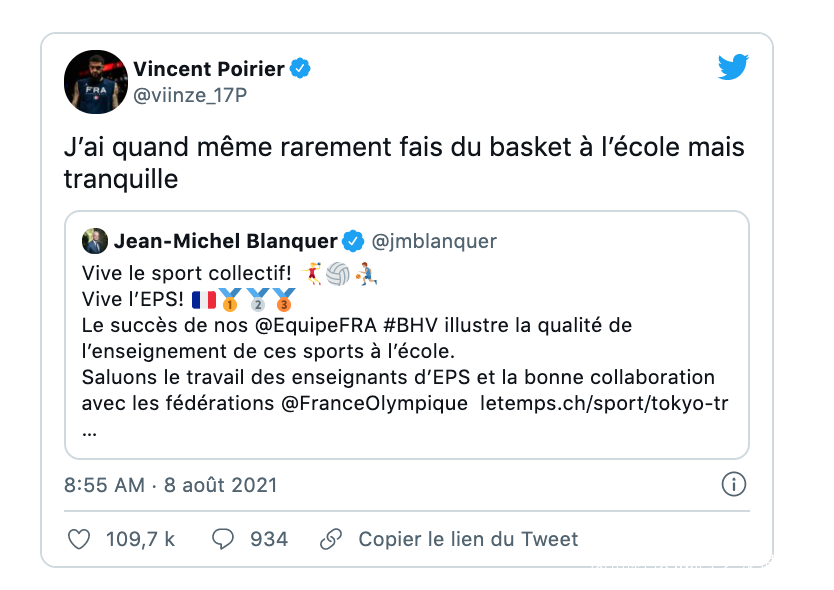Click the 934 replies count
Viewport: 834px width, 590px height.
[268, 539]
